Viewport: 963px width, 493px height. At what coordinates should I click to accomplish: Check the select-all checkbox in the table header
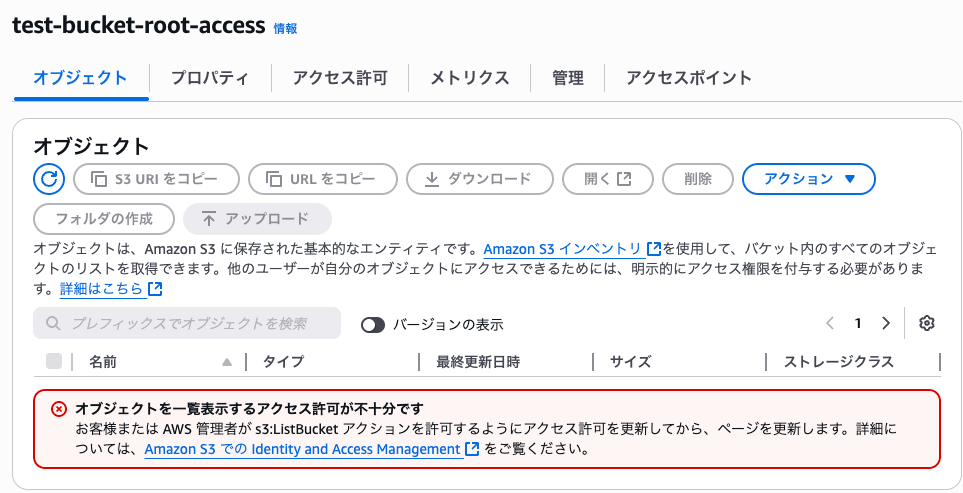click(54, 361)
